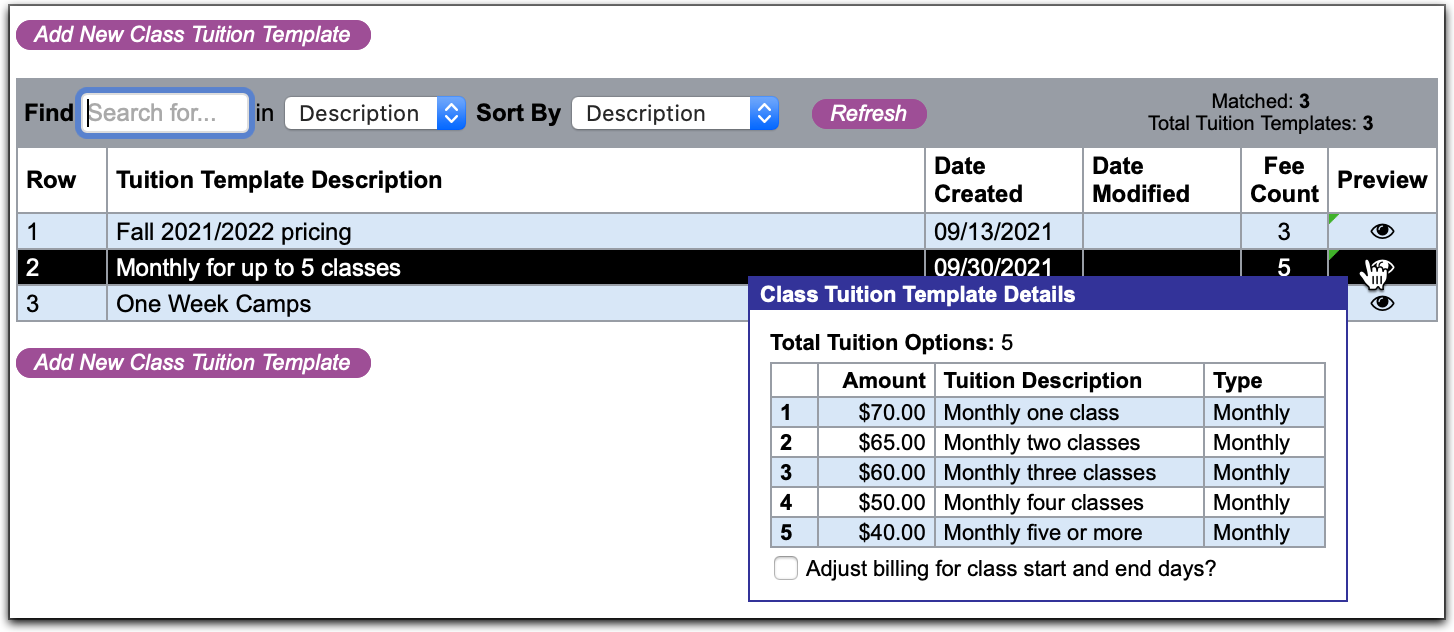The height and width of the screenshot is (632, 1454).
Task: Select Monthly for up to 5 classes row
Action: pyautogui.click(x=258, y=268)
